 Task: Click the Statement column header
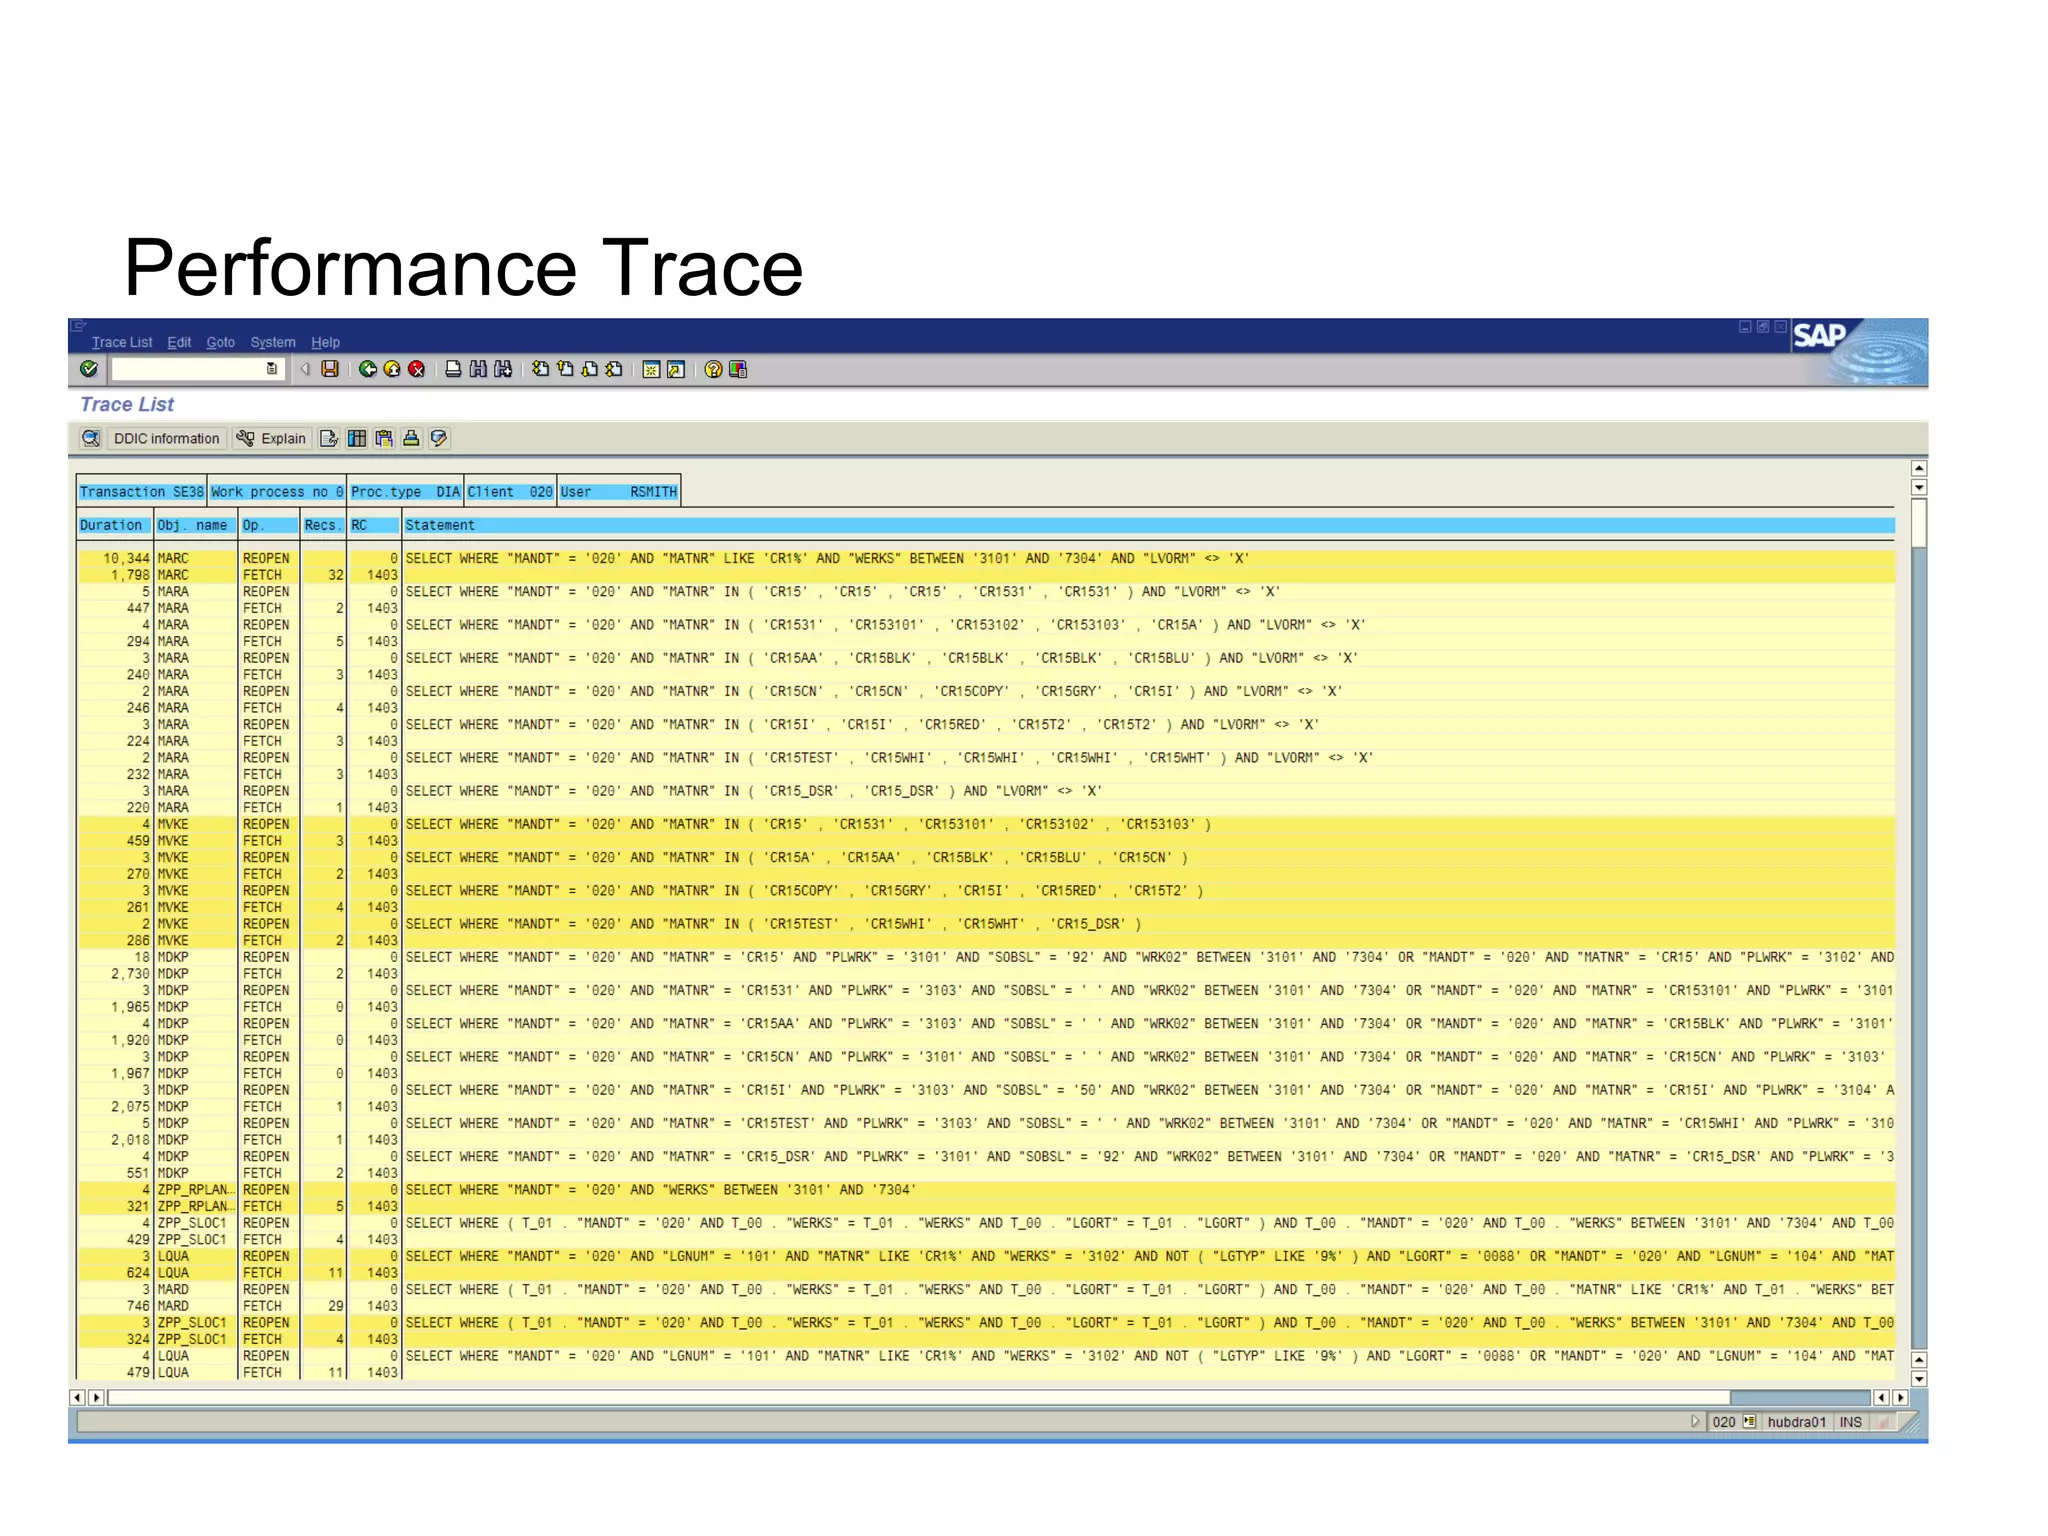coord(1148,525)
